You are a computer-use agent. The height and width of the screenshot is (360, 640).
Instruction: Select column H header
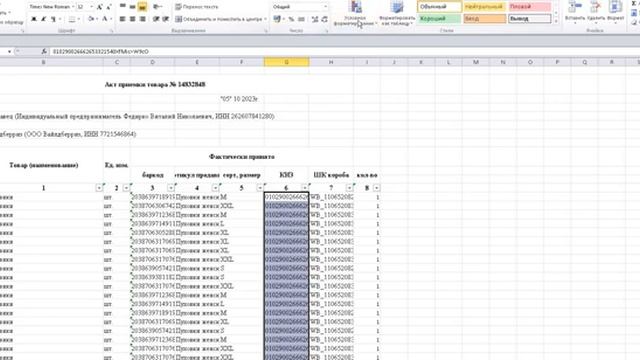pyautogui.click(x=331, y=62)
